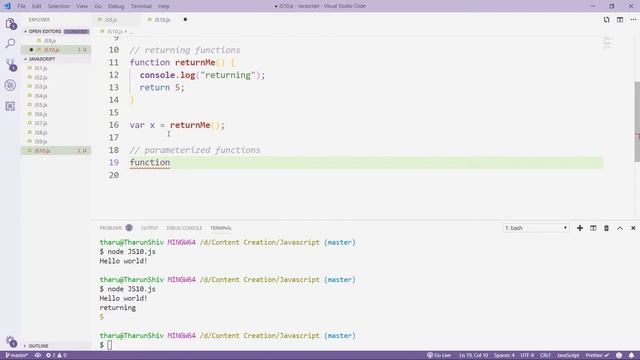Click the feedback smiley in status bar
The image size is (640, 360).
tap(619, 356)
